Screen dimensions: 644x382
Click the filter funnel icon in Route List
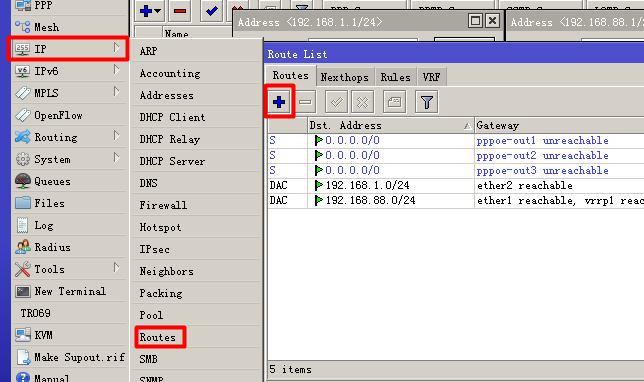(x=427, y=101)
